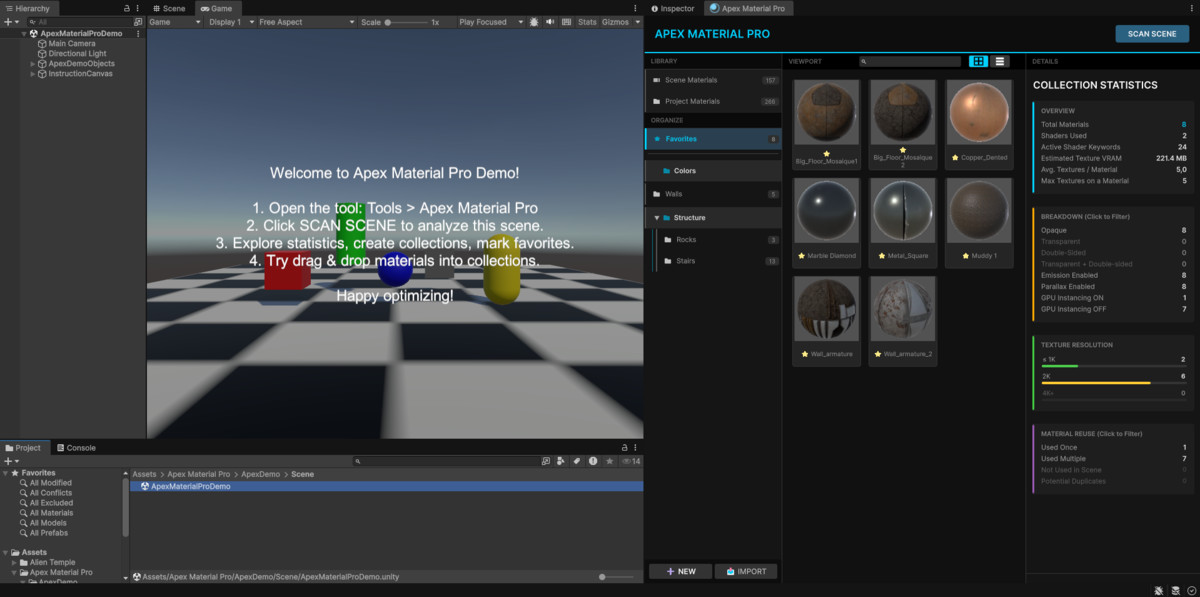Select the Project tab

[x=23, y=448]
